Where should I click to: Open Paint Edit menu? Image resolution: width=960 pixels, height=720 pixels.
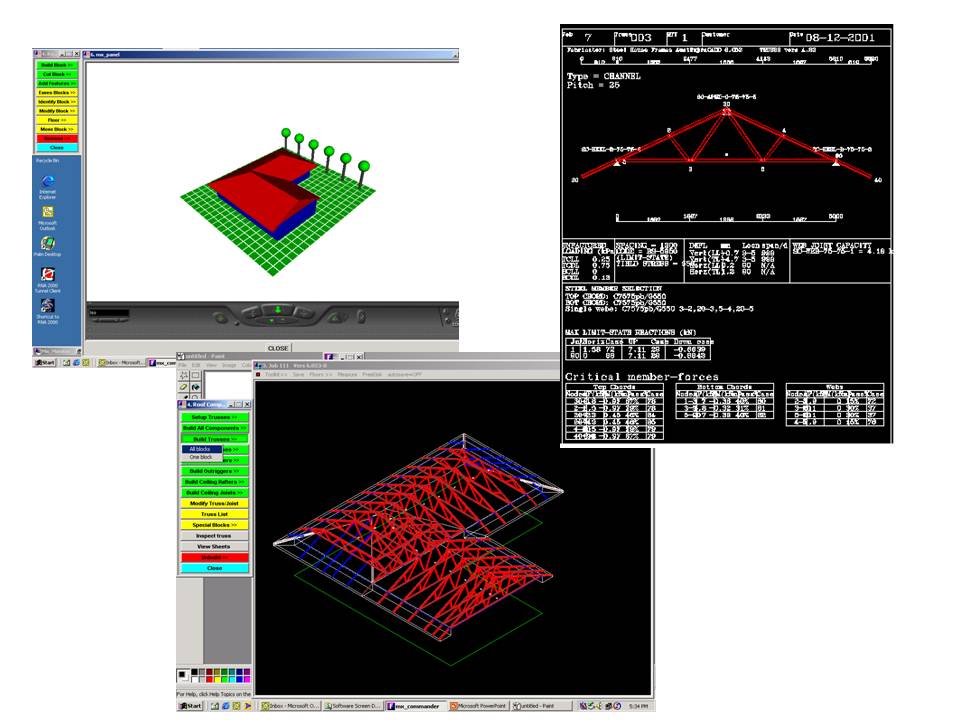coord(197,365)
